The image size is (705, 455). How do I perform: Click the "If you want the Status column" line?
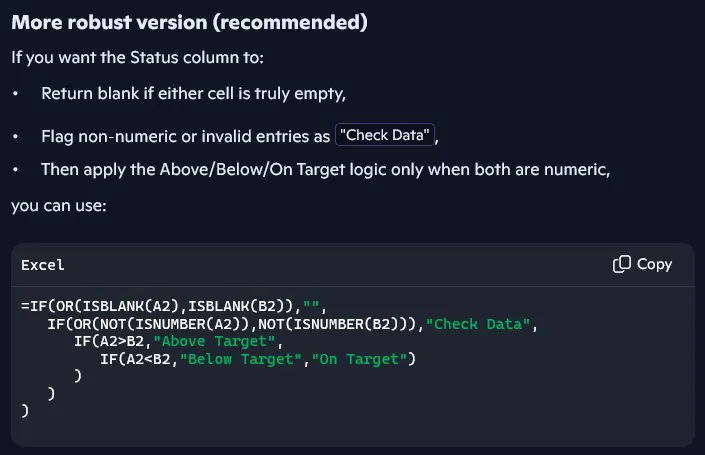pyautogui.click(x=137, y=57)
